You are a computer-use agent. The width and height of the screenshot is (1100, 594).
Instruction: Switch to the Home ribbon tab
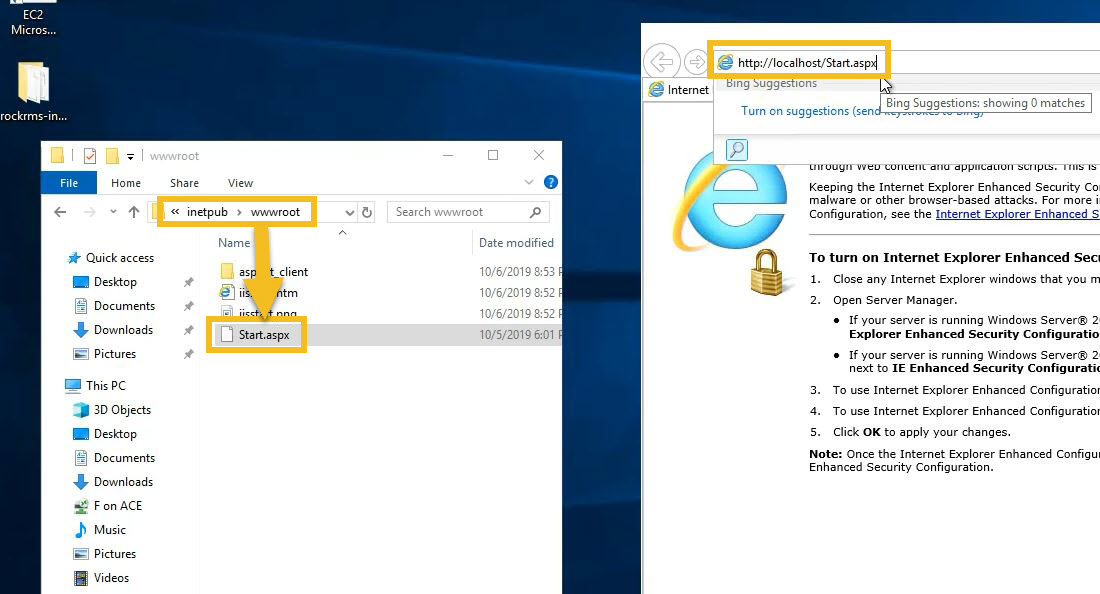click(126, 183)
